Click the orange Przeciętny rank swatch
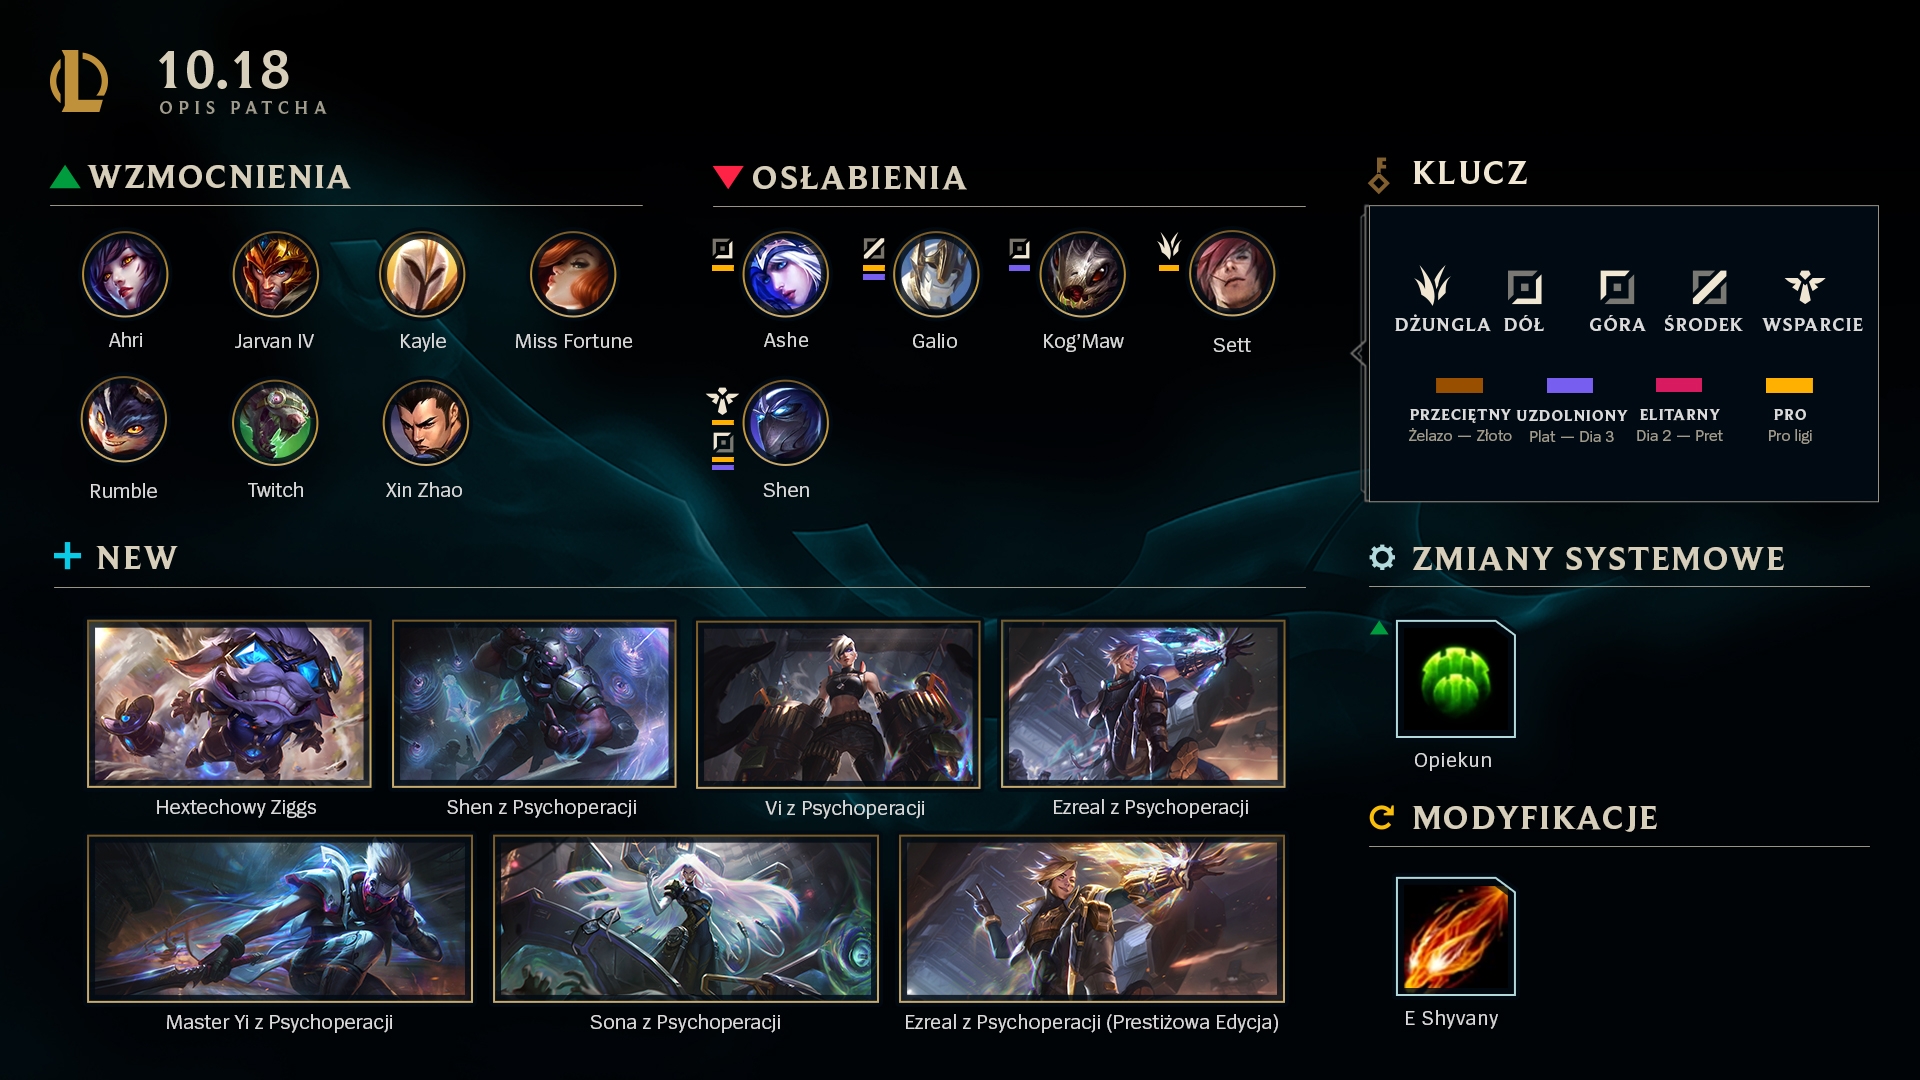 [x=1459, y=385]
